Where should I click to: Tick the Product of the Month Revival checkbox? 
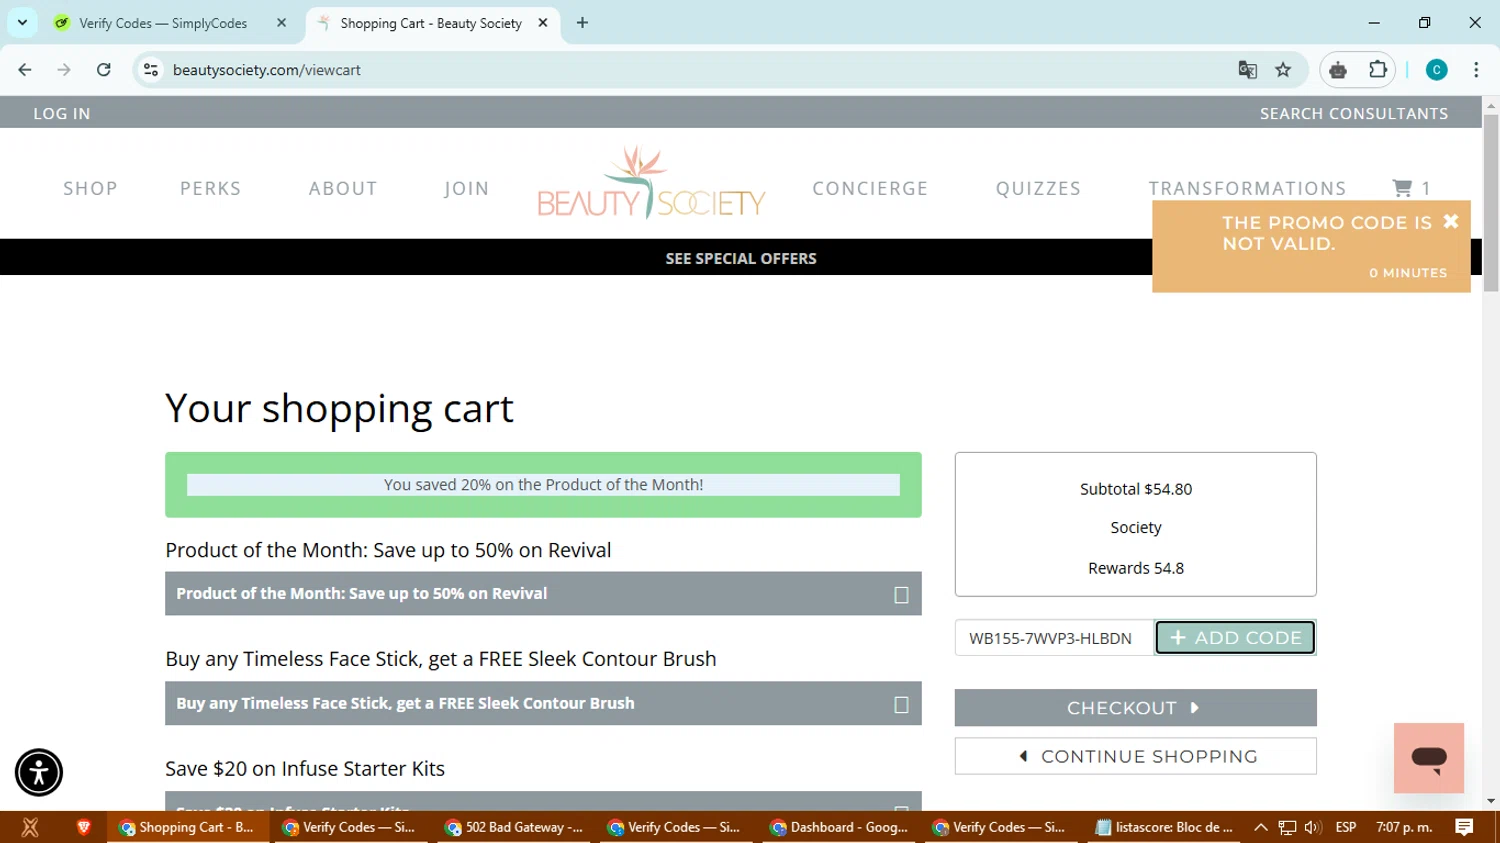click(901, 594)
